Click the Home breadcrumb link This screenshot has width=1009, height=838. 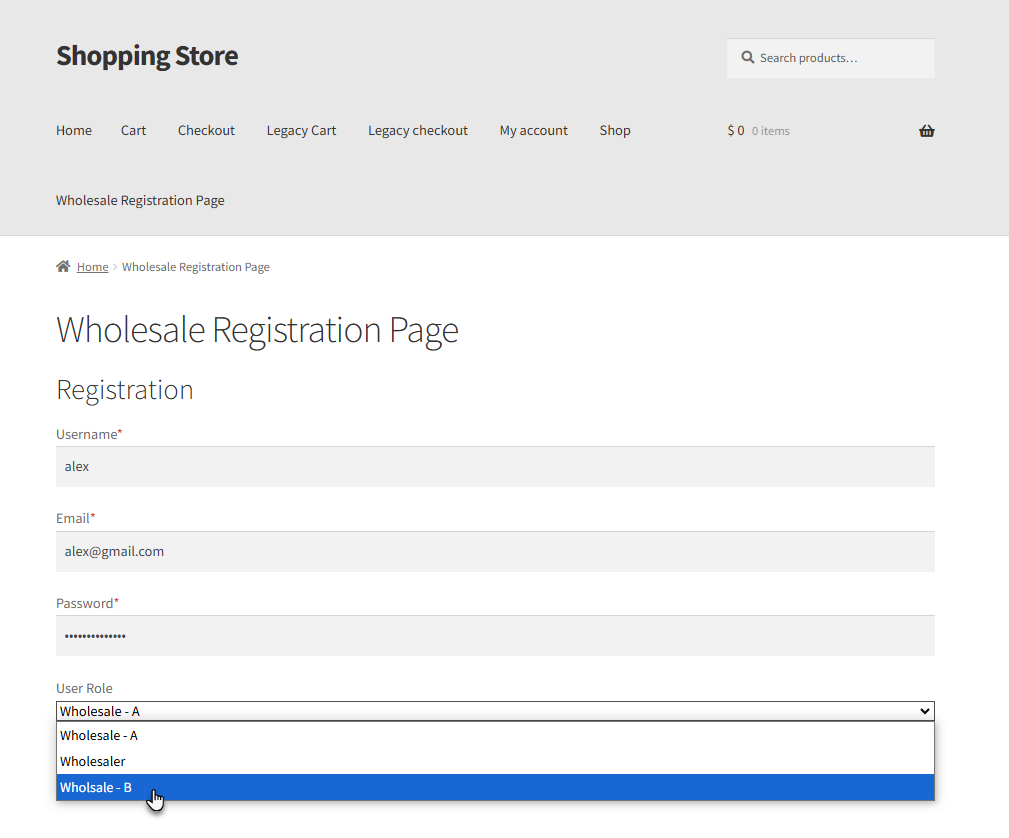point(93,266)
